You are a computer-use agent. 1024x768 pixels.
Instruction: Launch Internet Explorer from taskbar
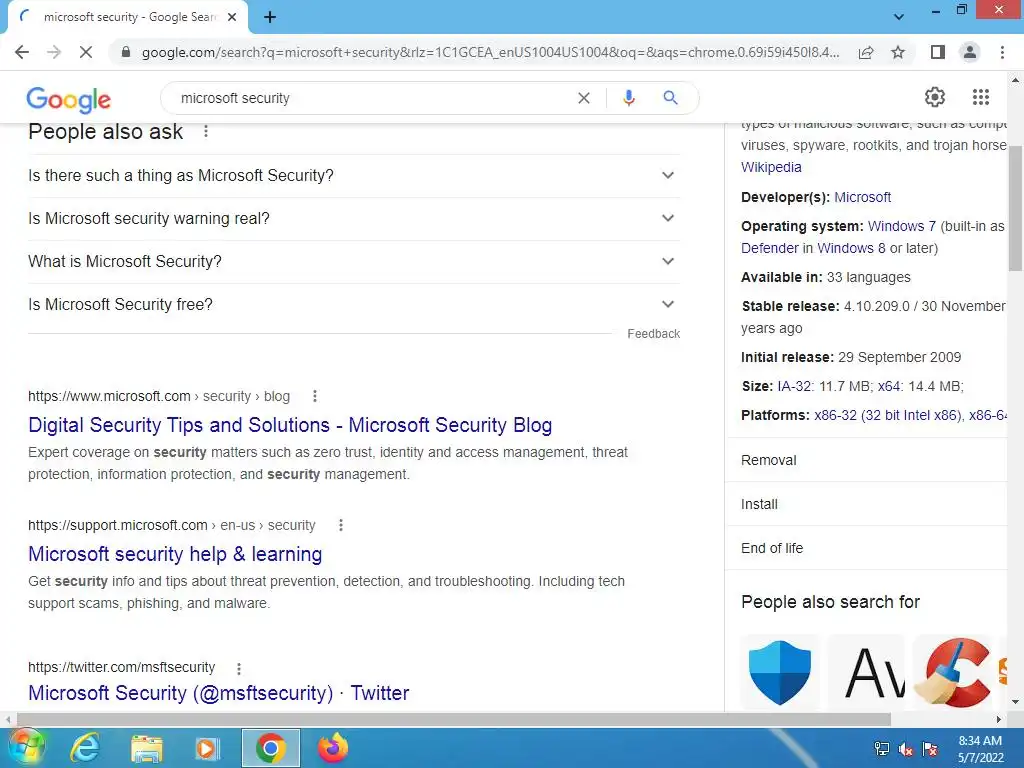[85, 748]
